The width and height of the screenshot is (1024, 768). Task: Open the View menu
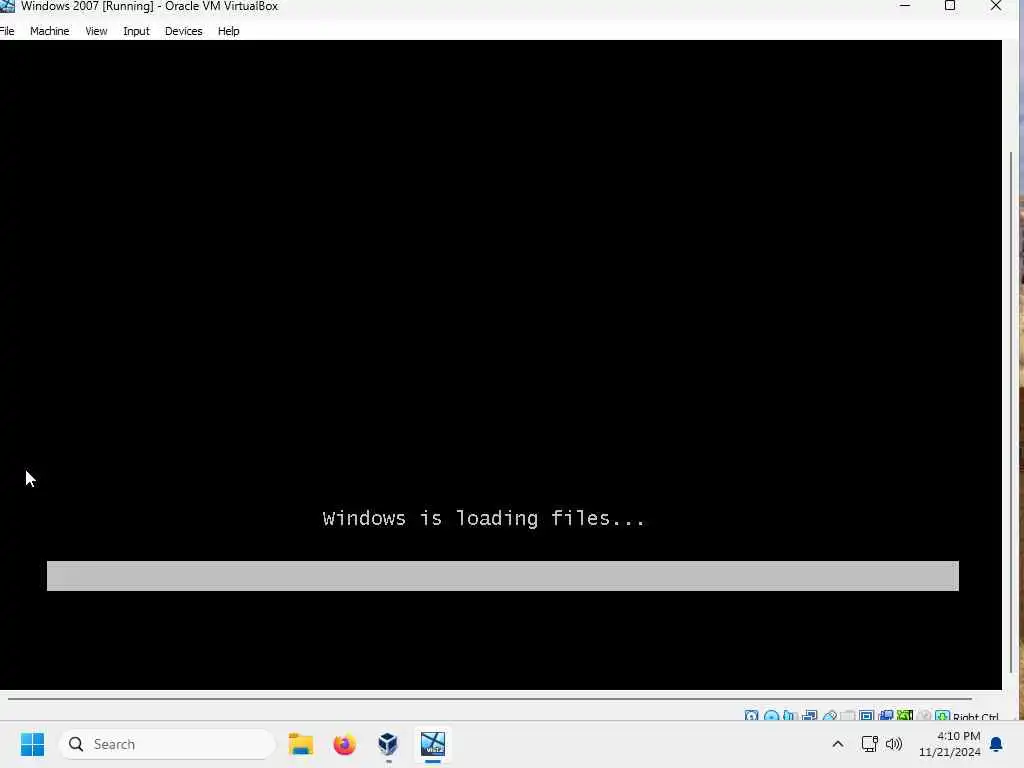pos(96,31)
